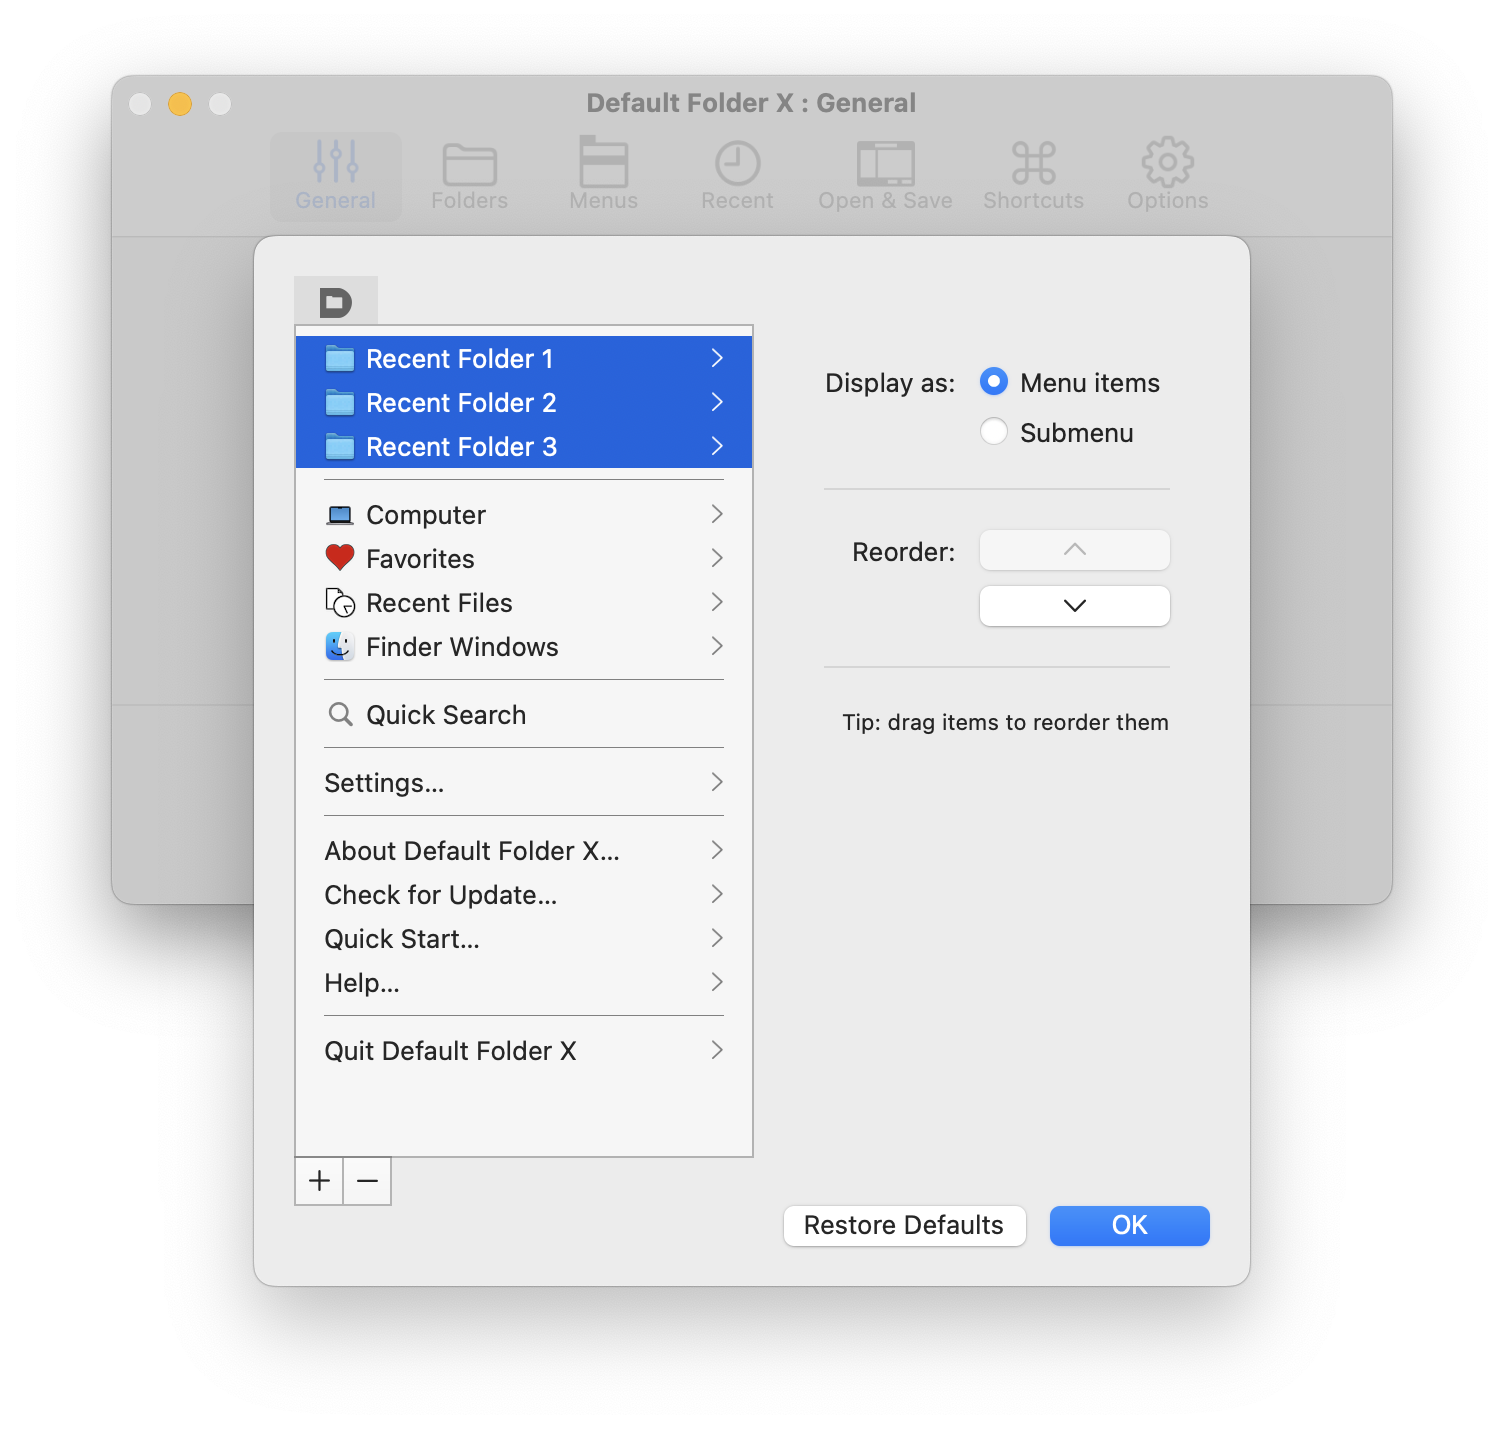
Task: Expand chevron for About Default Folder X…
Action: (717, 850)
